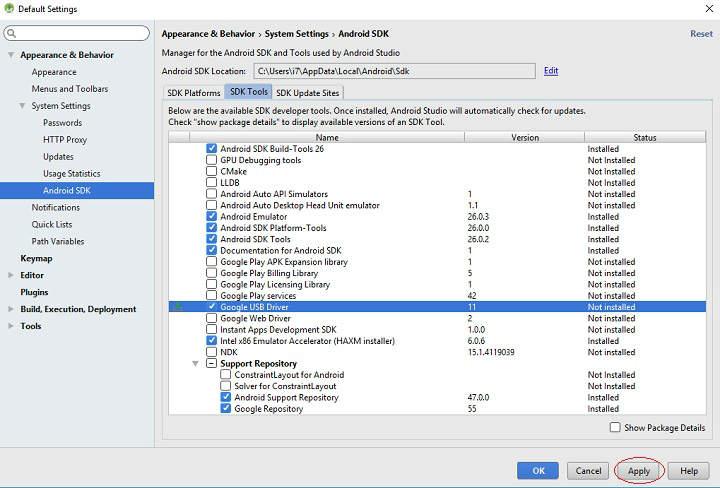Open Menus and Toolbars settings
Viewport: 720px width, 488px height.
pos(70,89)
